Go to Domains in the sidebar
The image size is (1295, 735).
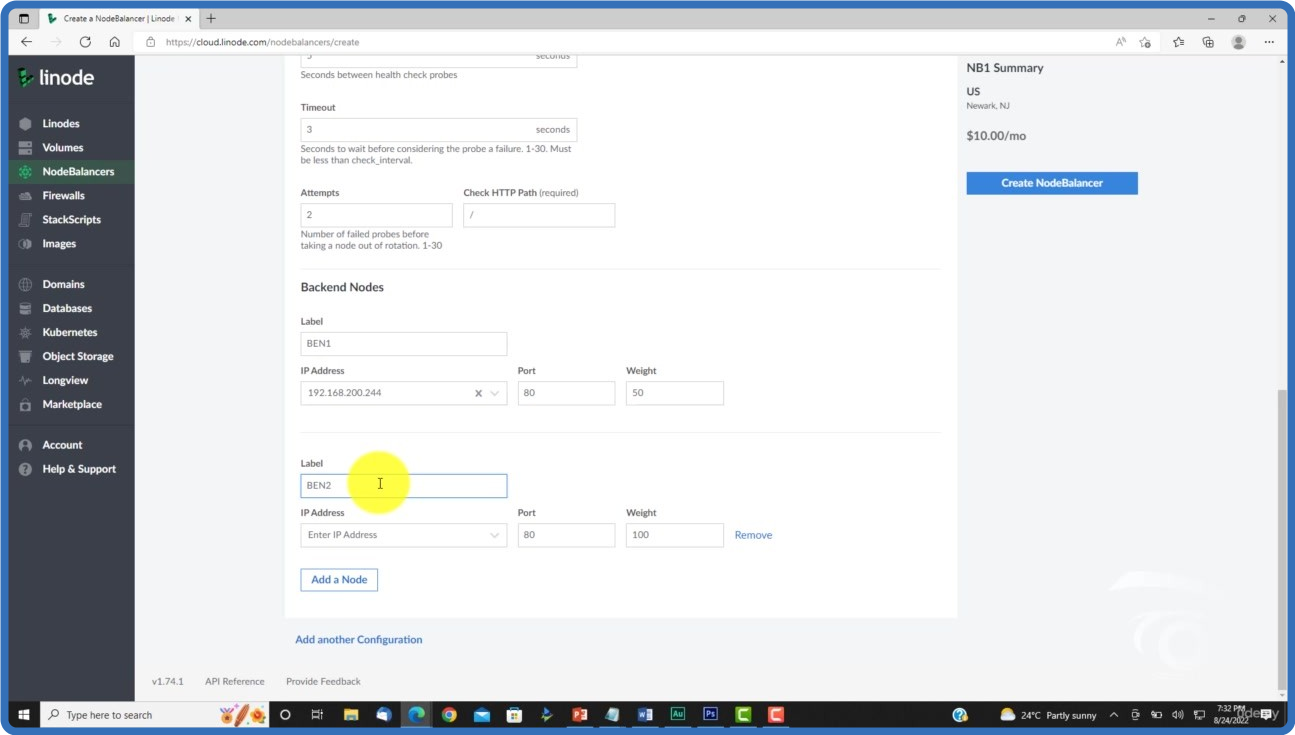[x=63, y=285]
